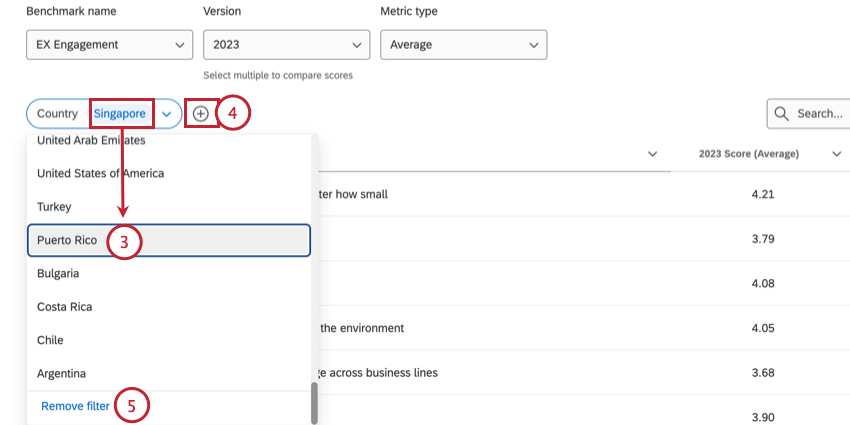The width and height of the screenshot is (850, 425).
Task: Click the country list scrollbar thumb
Action: coord(315,402)
